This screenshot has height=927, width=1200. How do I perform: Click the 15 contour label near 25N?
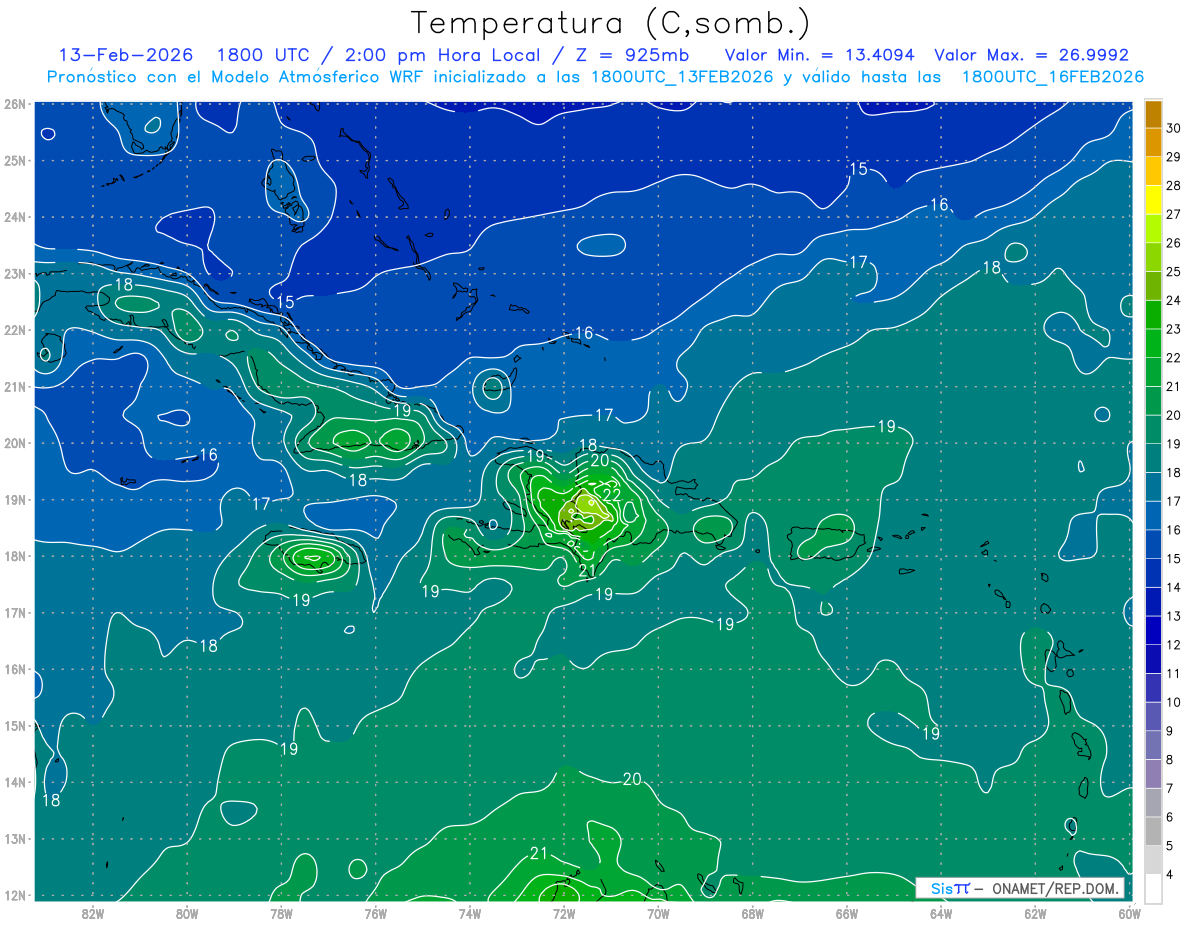tap(858, 169)
